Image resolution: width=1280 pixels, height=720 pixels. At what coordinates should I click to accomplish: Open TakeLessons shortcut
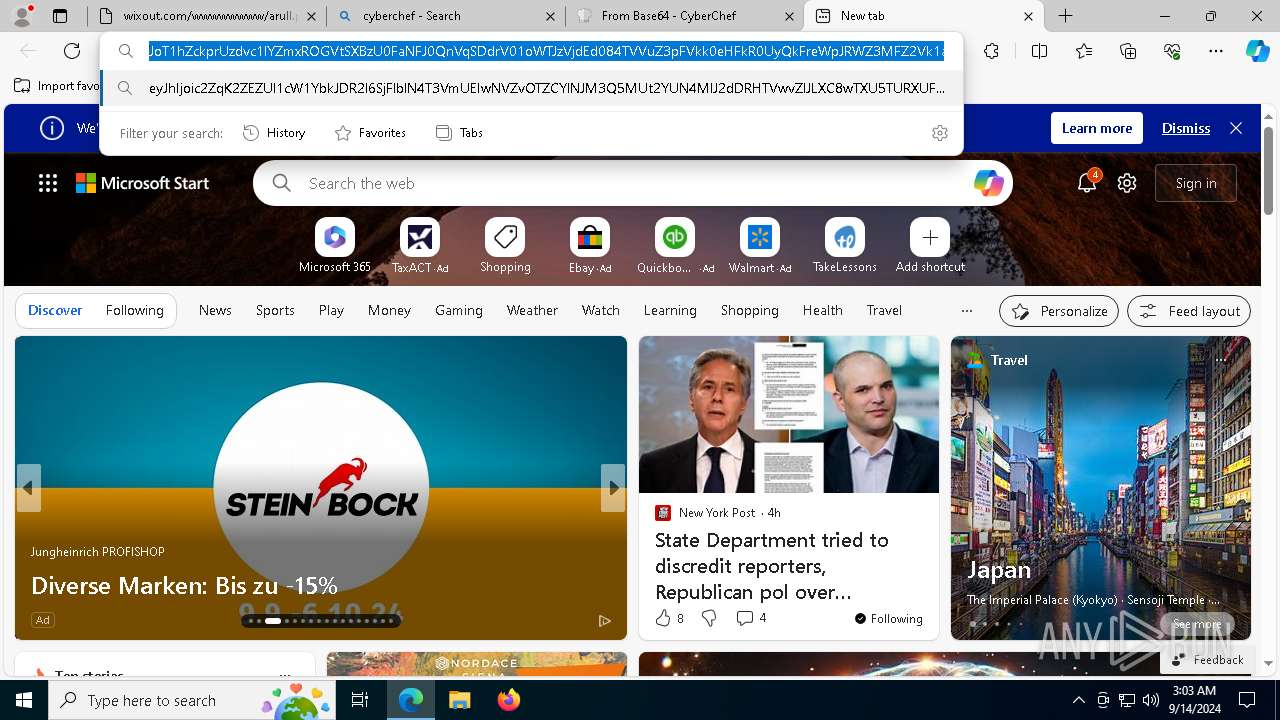point(845,246)
